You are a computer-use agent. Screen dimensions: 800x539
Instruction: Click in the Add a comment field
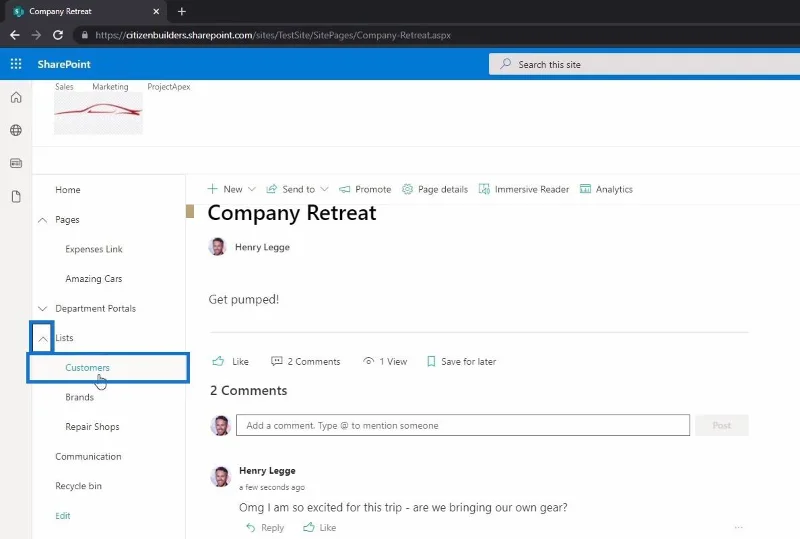463,425
